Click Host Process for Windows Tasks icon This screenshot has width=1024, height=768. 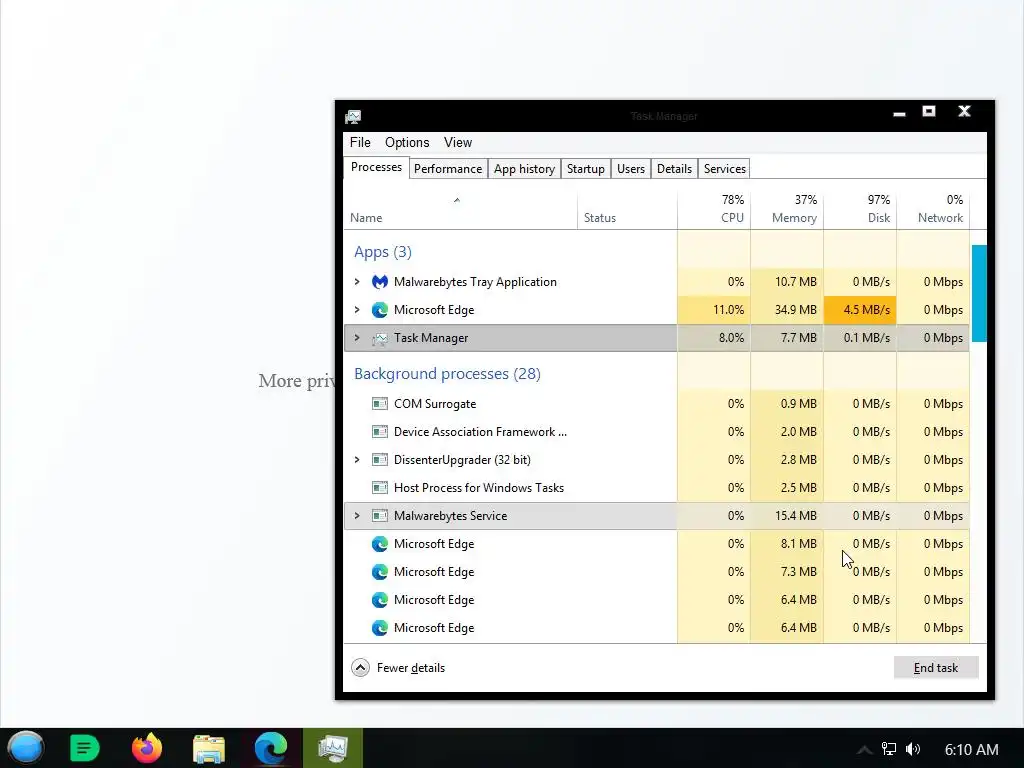pos(379,488)
